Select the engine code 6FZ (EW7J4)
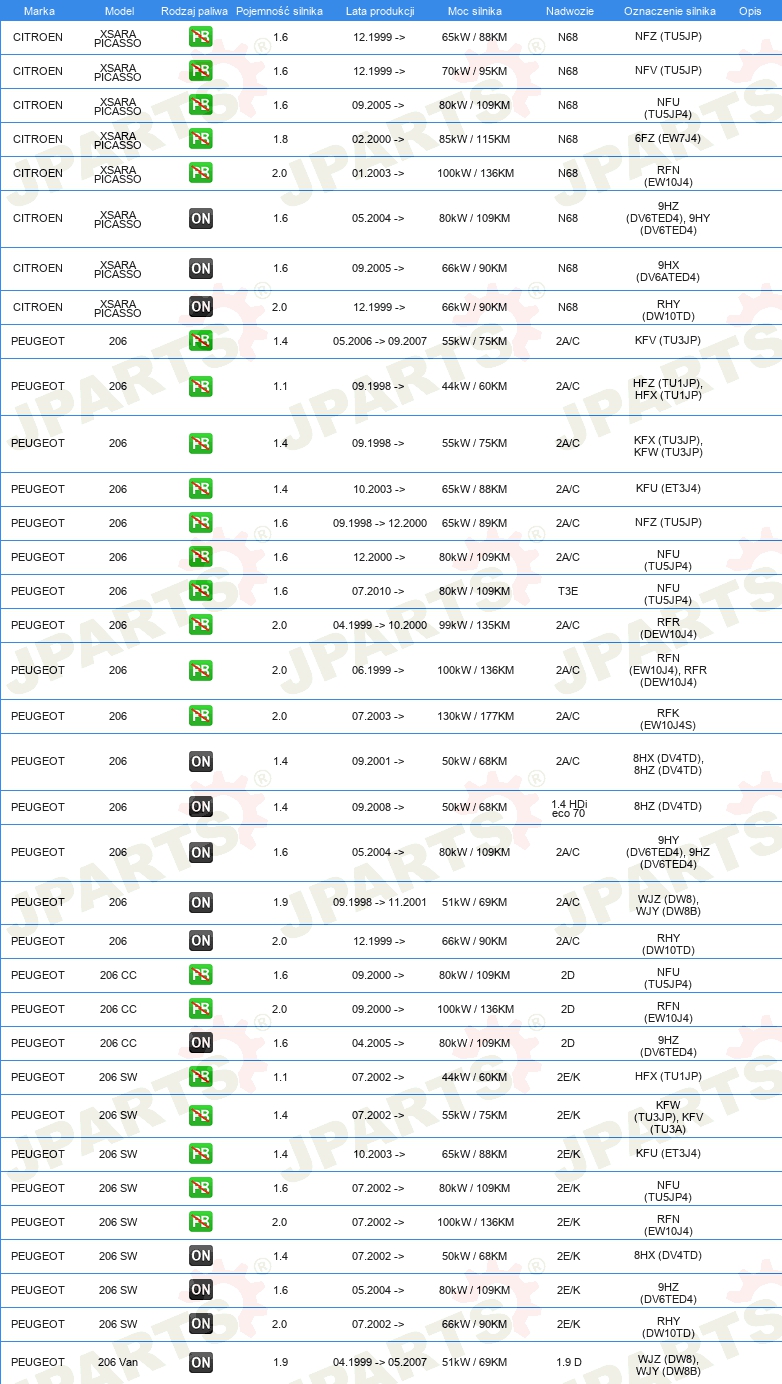Viewport: 782px width, 1384px height. pyautogui.click(x=668, y=139)
